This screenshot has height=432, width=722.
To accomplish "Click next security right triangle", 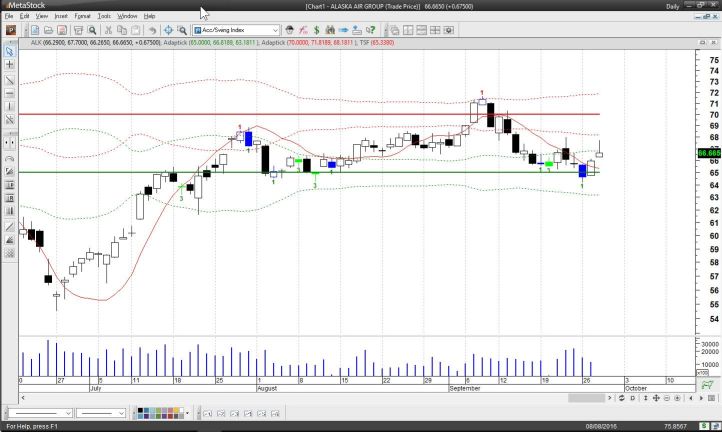I will (701, 398).
